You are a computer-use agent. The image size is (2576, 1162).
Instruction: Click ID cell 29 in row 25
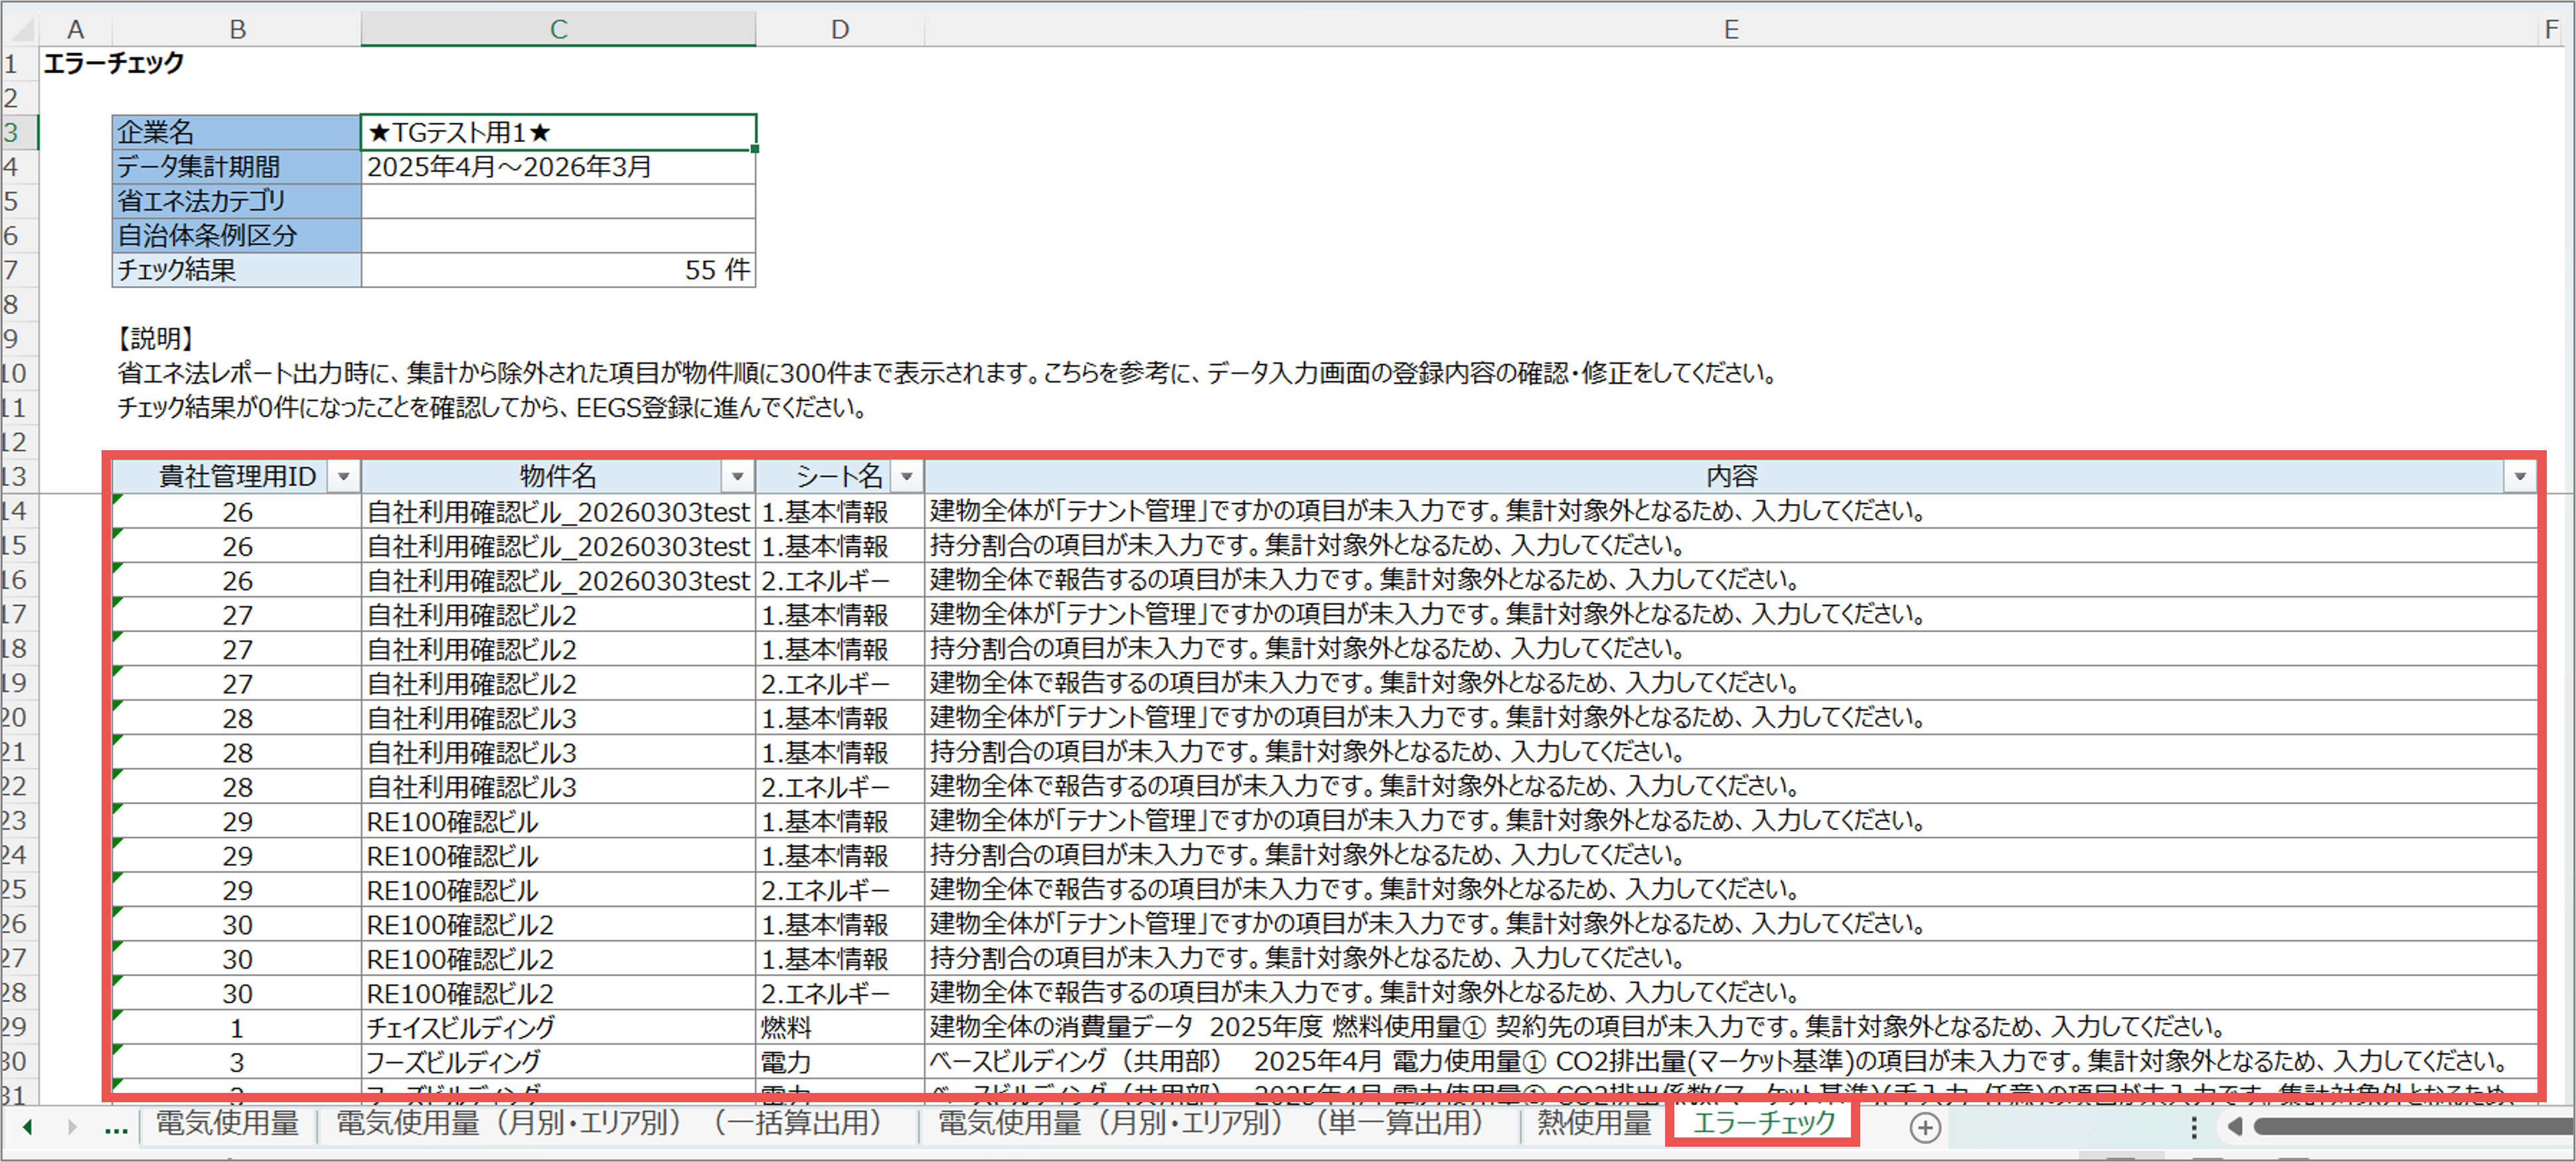pos(237,890)
